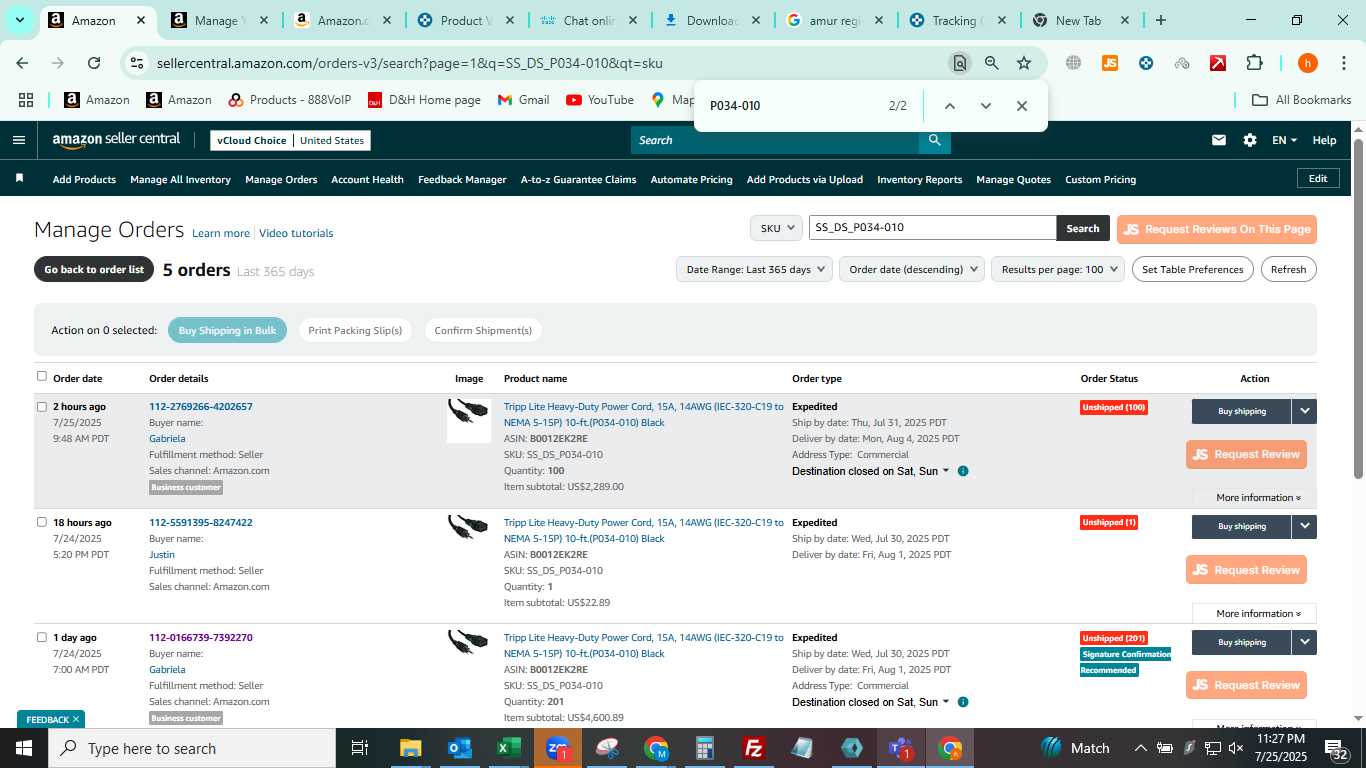This screenshot has height=768, width=1366.
Task: Expand Buy shipping arrow for order 112-5591395-8247422
Action: (1304, 526)
